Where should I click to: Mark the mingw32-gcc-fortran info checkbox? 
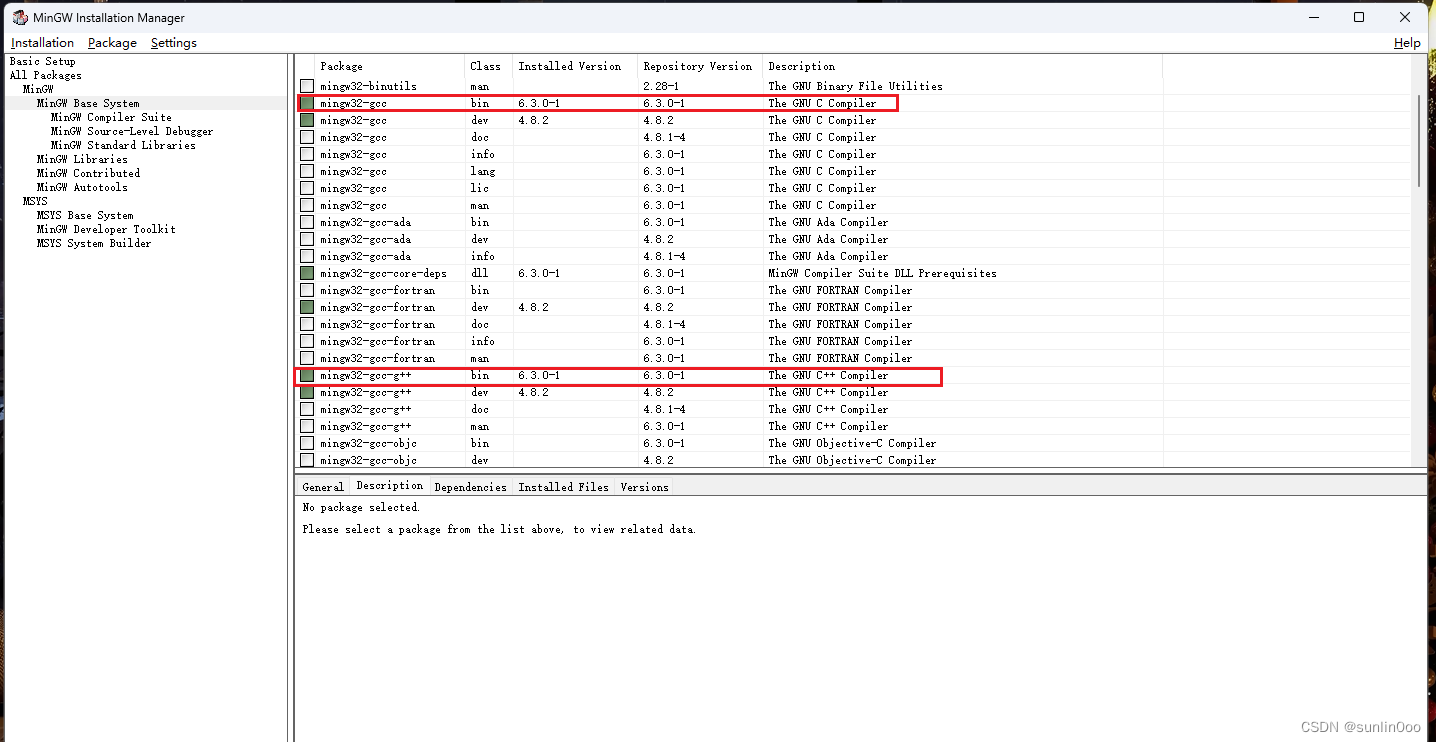(307, 341)
